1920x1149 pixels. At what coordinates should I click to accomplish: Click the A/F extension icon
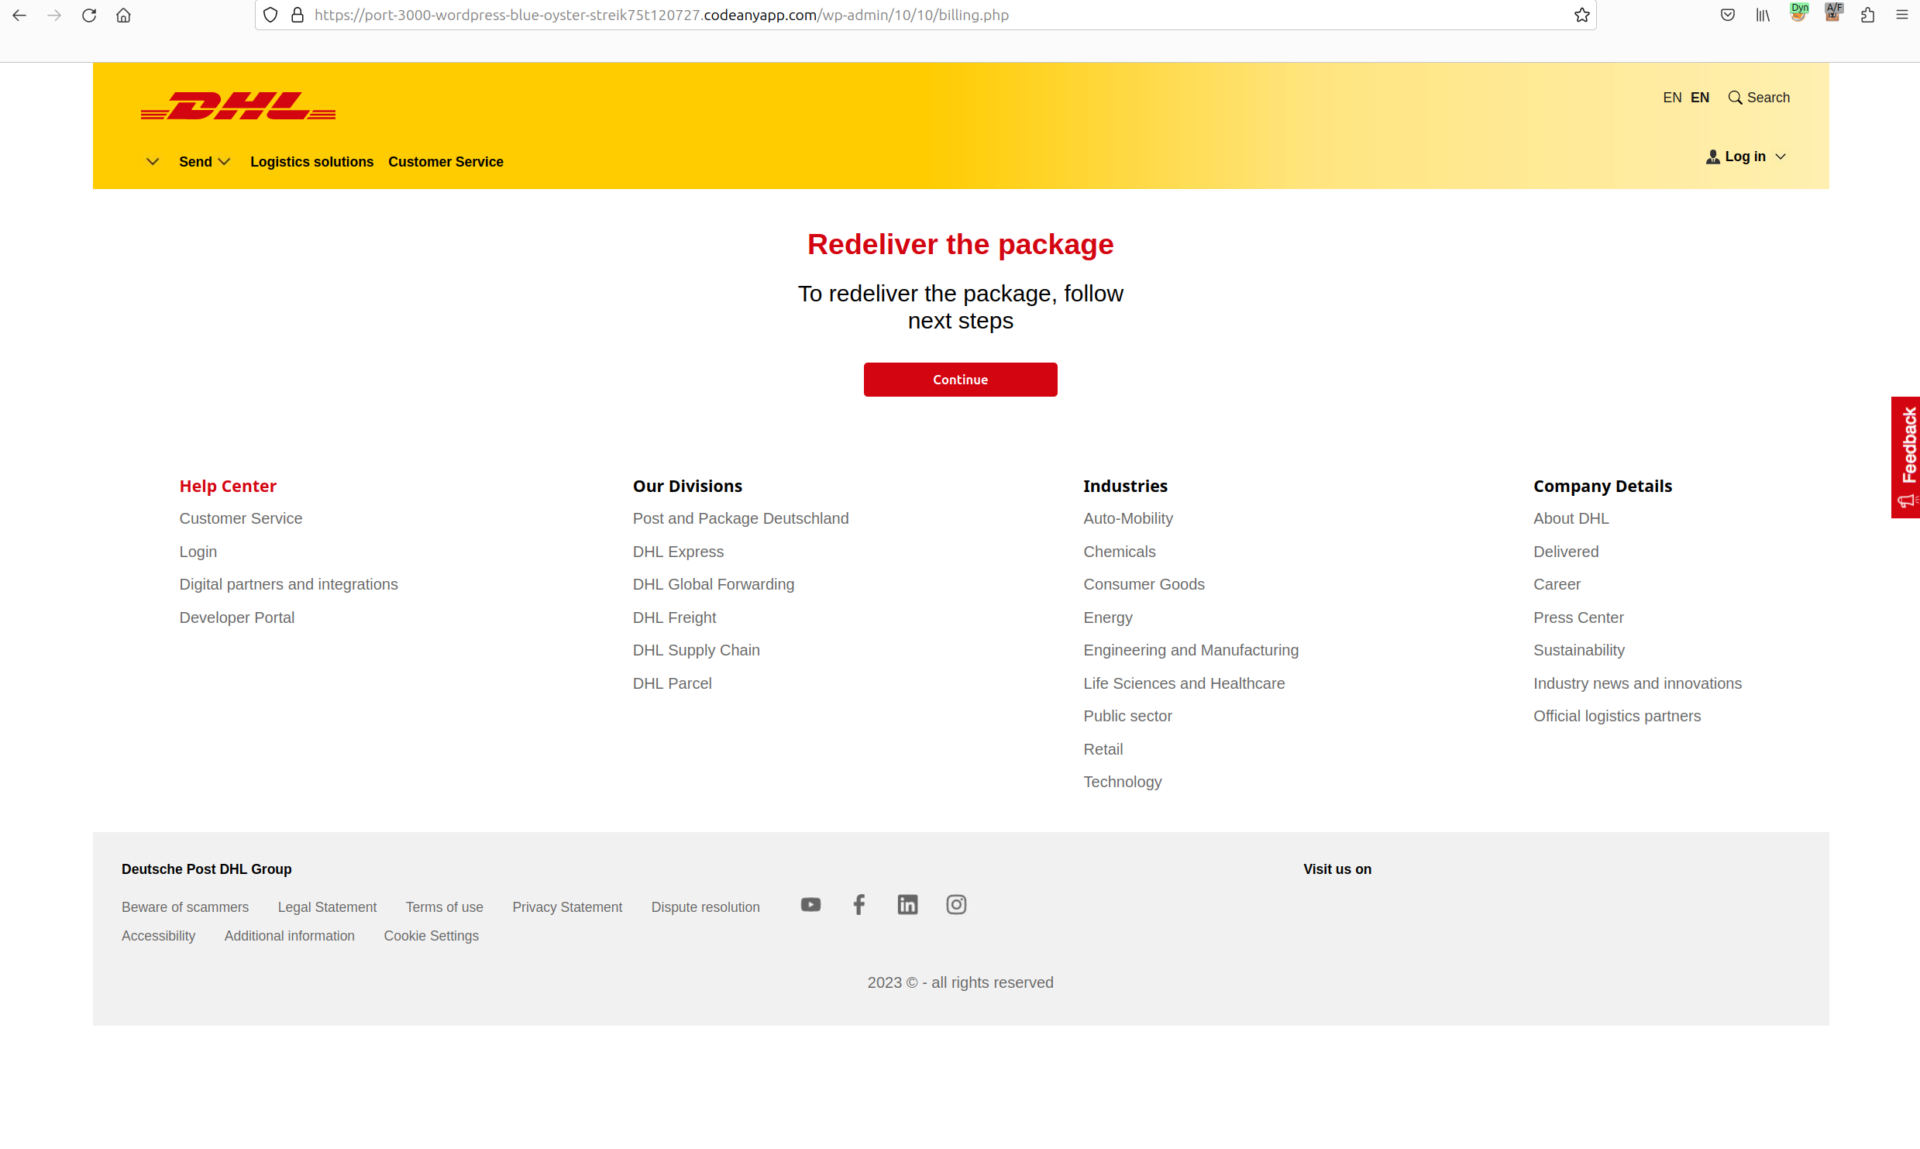pyautogui.click(x=1833, y=12)
